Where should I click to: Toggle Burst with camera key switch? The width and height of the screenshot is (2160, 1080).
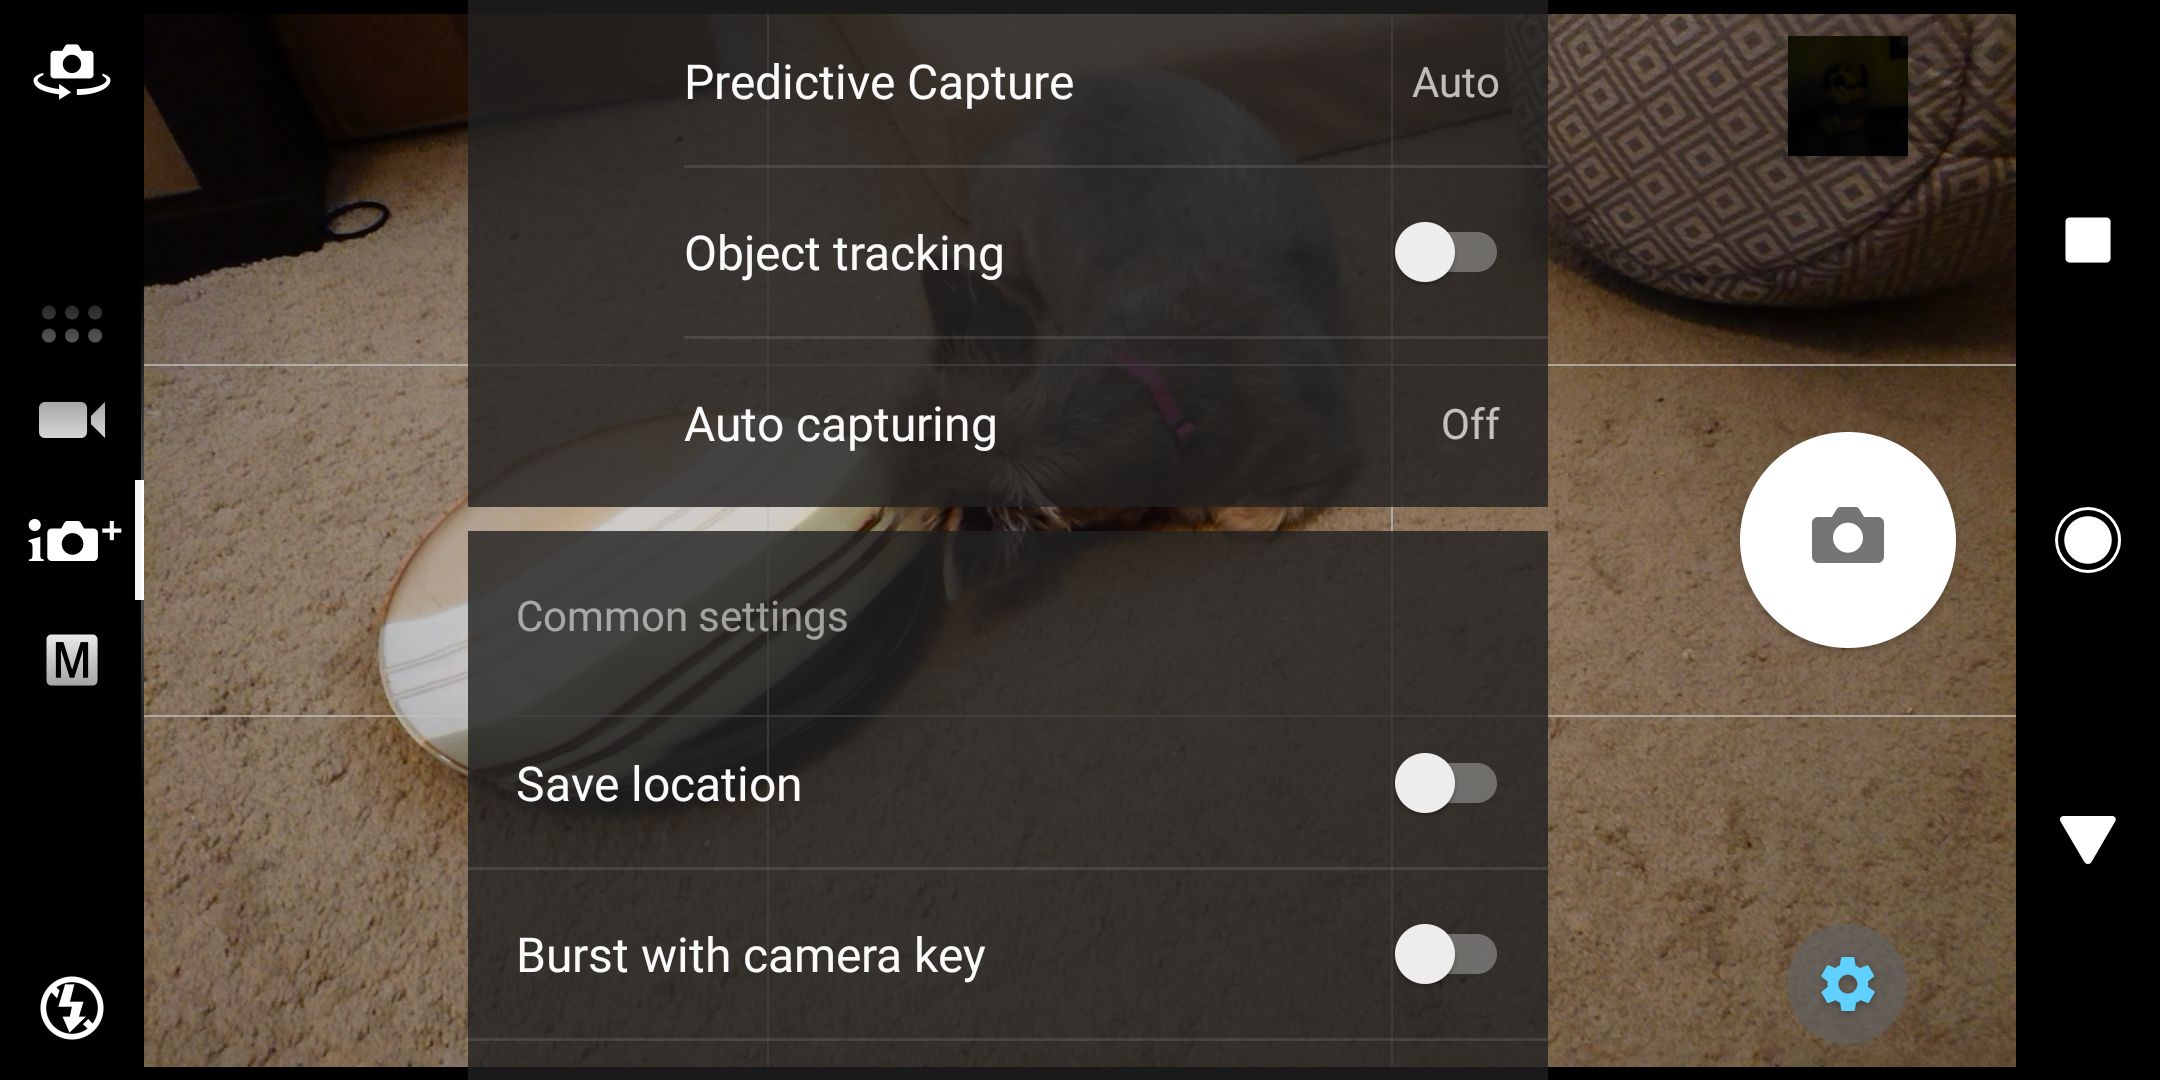(x=1446, y=954)
